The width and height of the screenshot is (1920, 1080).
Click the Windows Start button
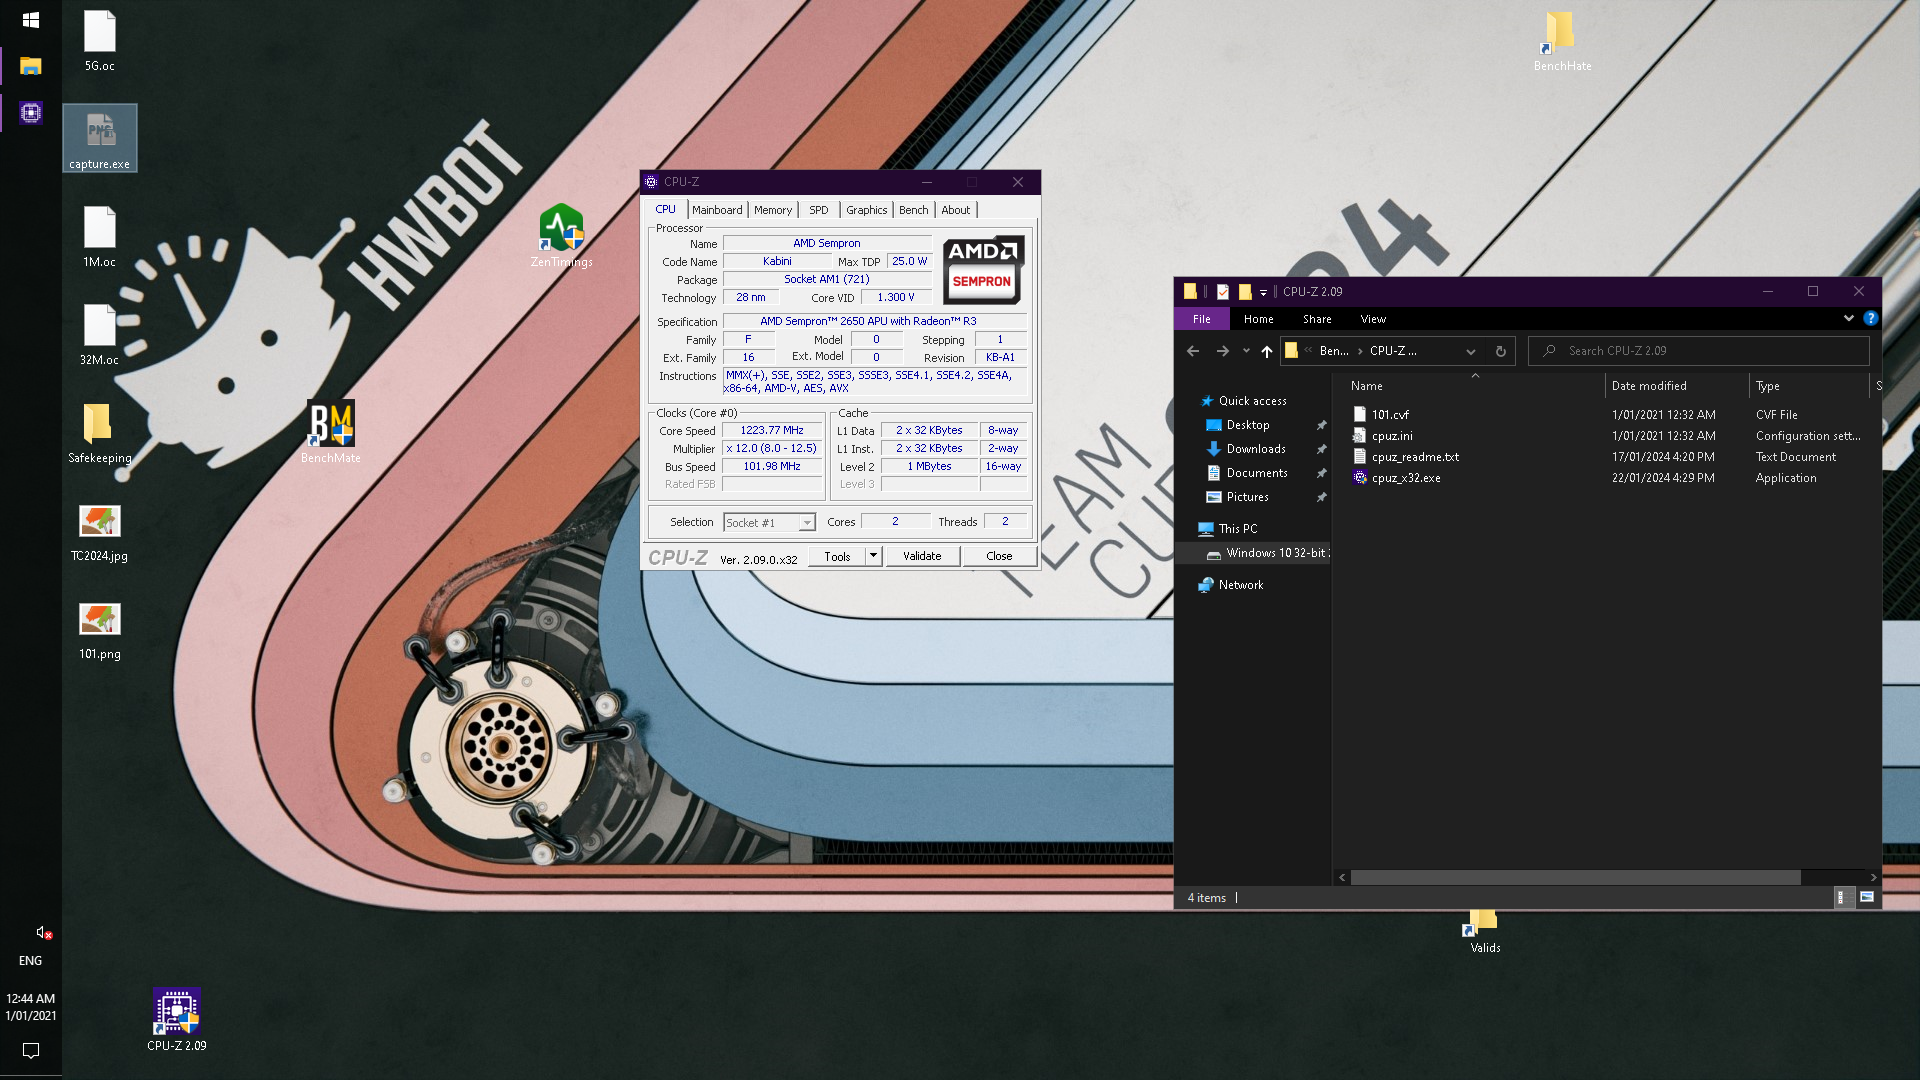pos(31,20)
